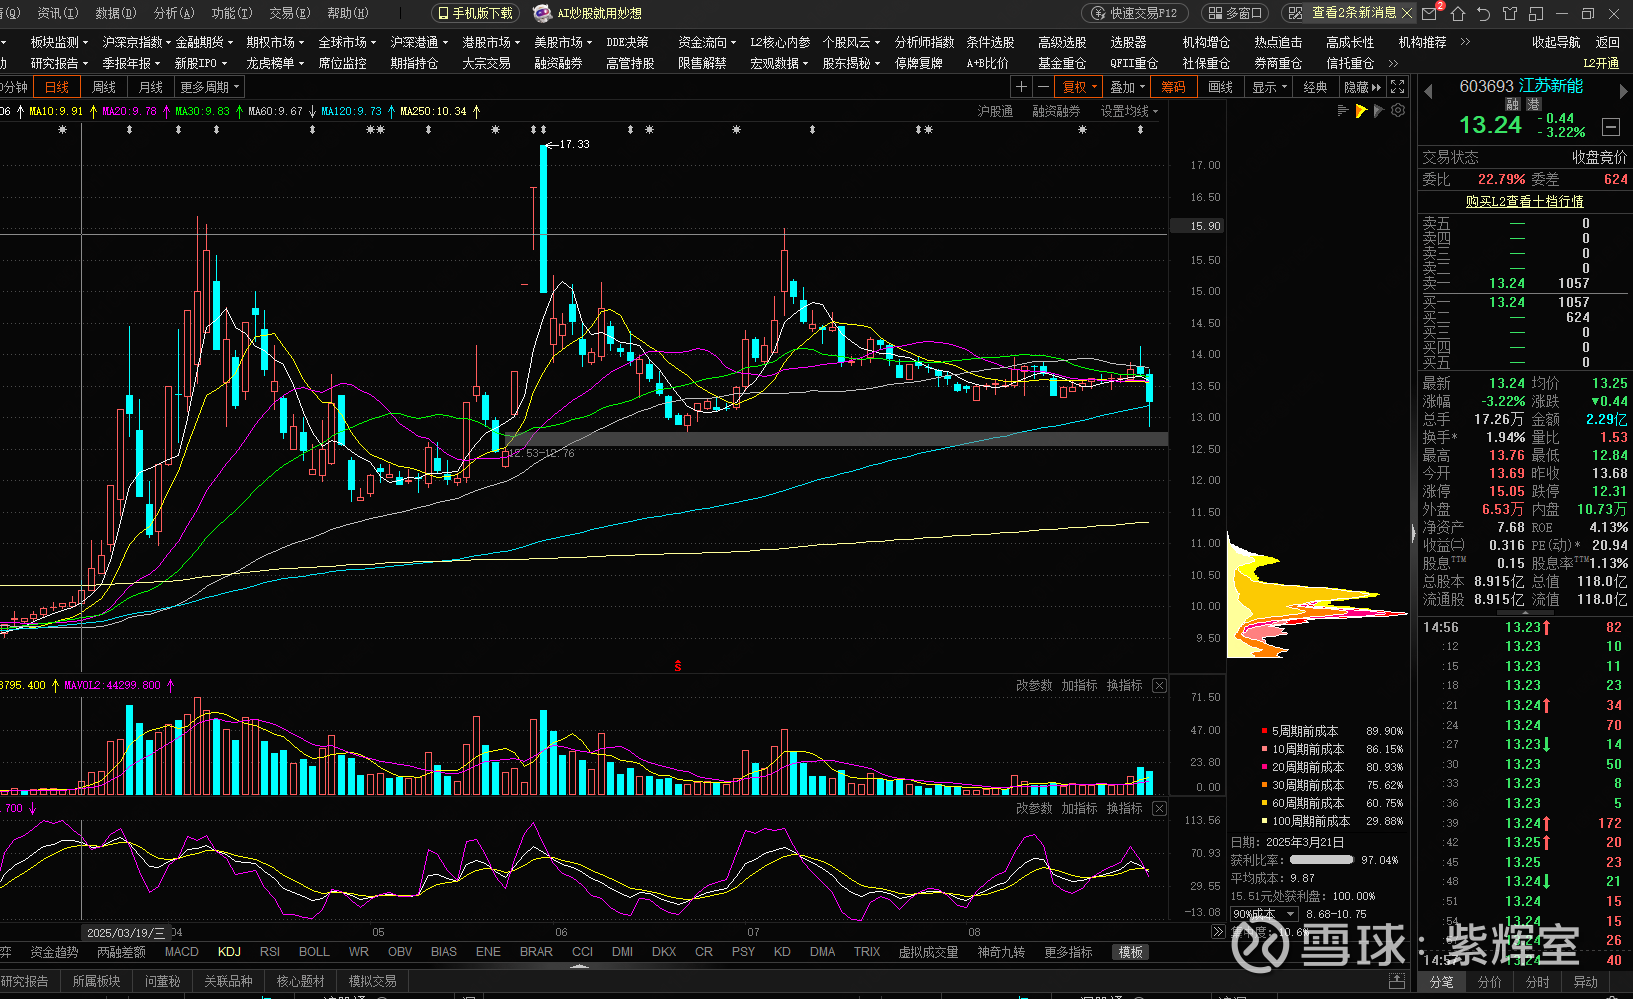Click the red 5周期前成本 color swatch
The height and width of the screenshot is (999, 1633).
(1265, 731)
